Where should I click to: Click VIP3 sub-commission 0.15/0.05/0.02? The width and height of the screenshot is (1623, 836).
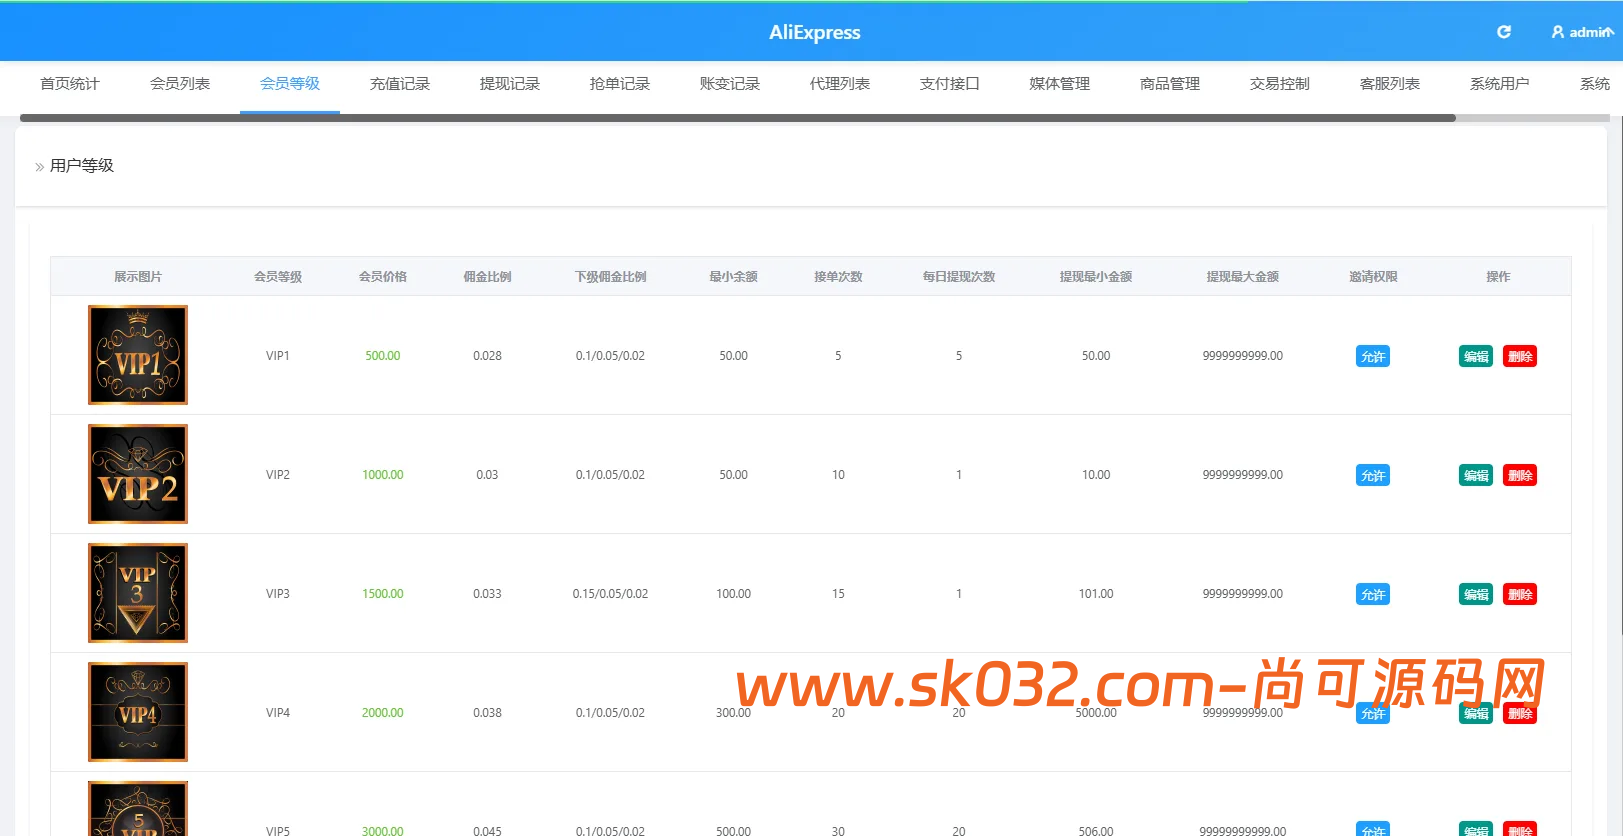[x=610, y=594]
